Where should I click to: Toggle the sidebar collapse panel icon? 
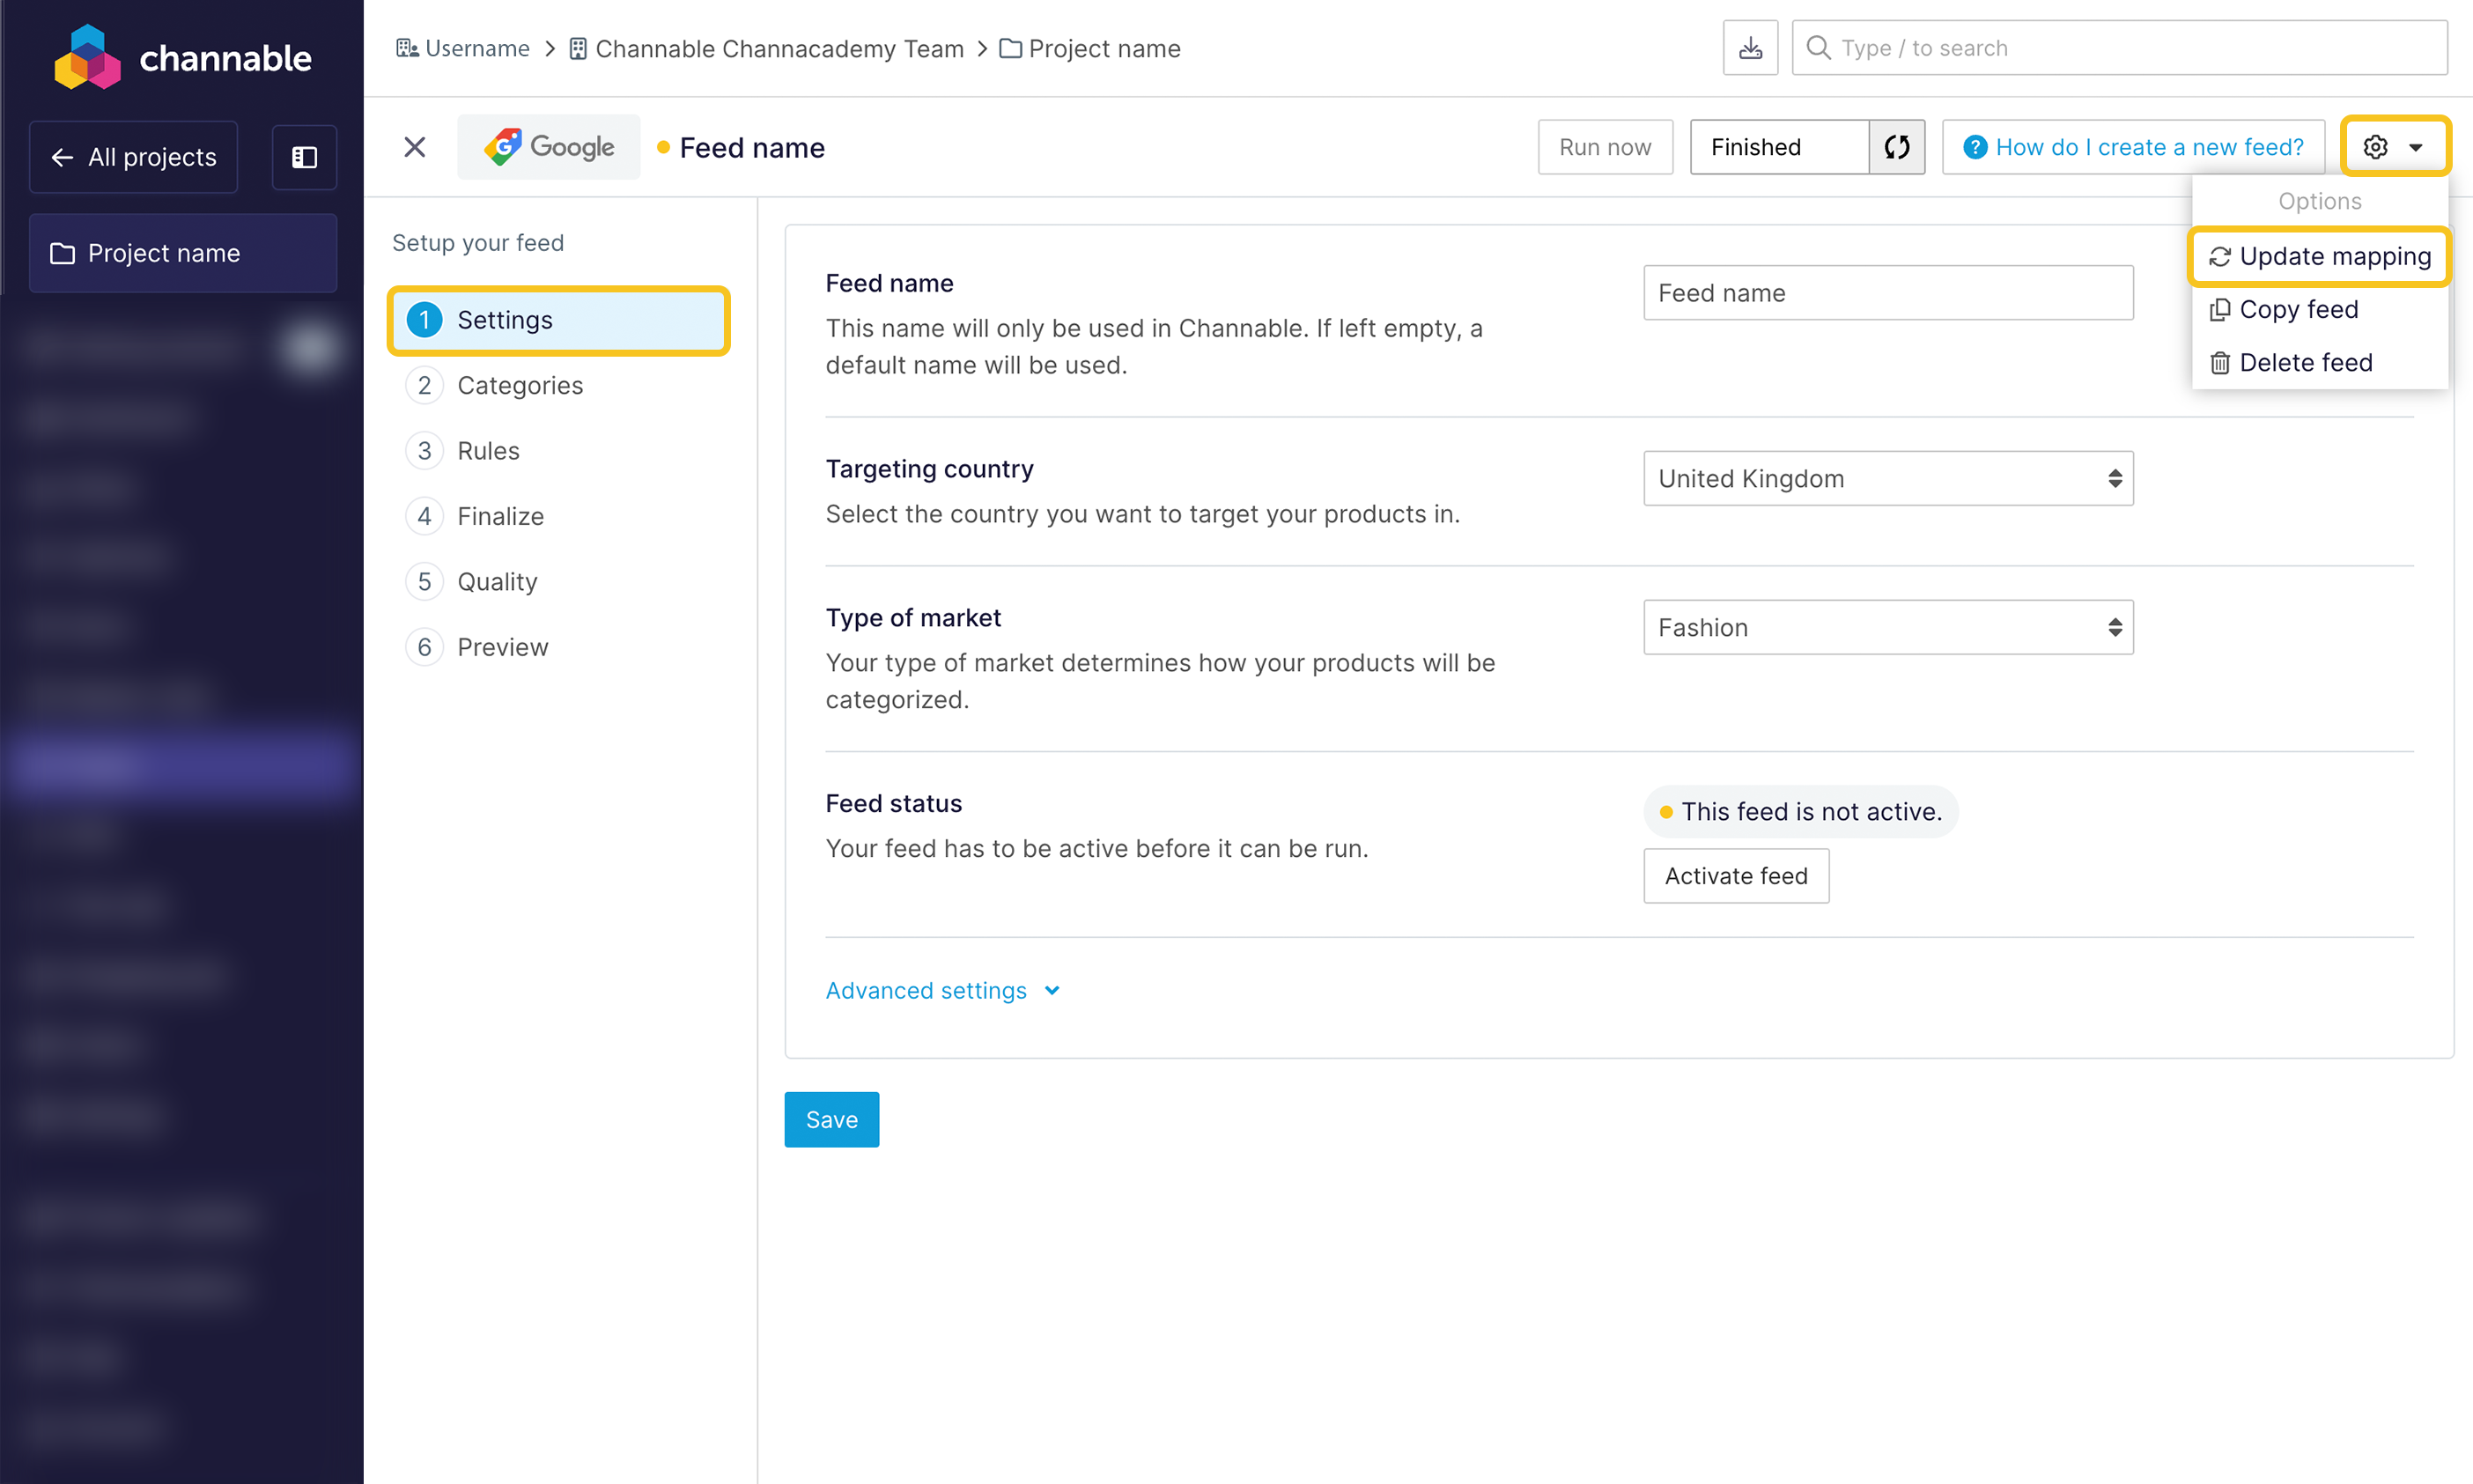coord(304,157)
